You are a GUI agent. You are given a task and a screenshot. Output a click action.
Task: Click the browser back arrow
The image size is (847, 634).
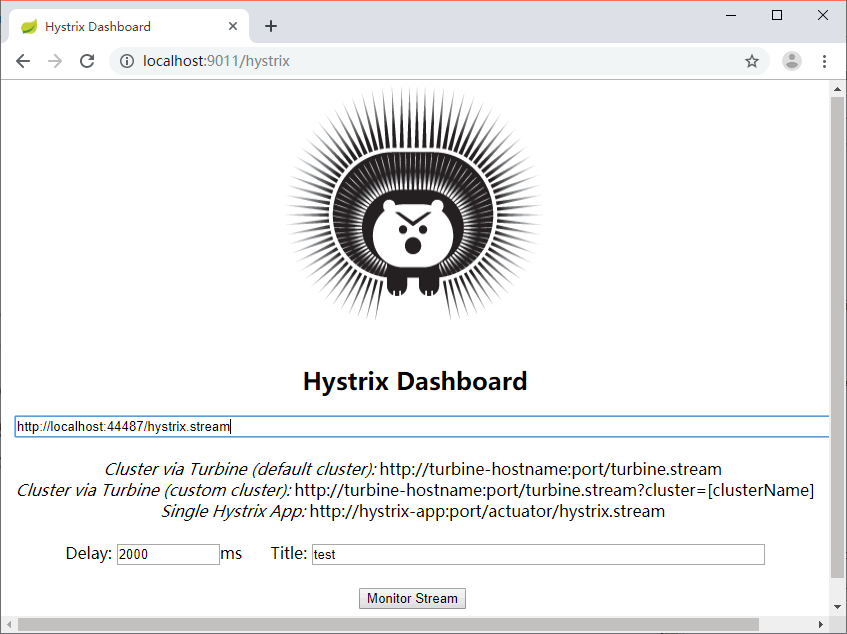click(x=23, y=61)
